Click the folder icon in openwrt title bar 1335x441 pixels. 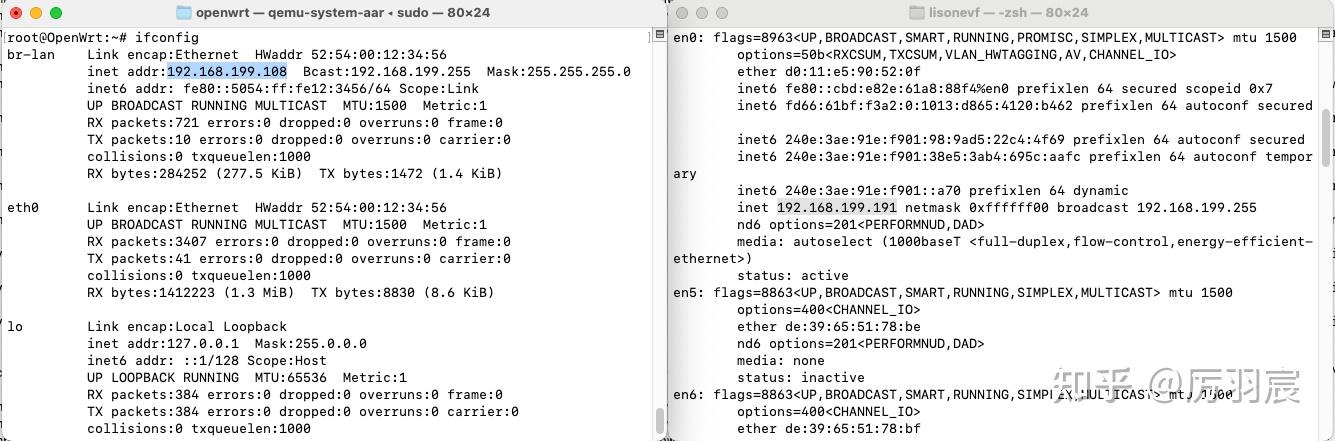[183, 13]
